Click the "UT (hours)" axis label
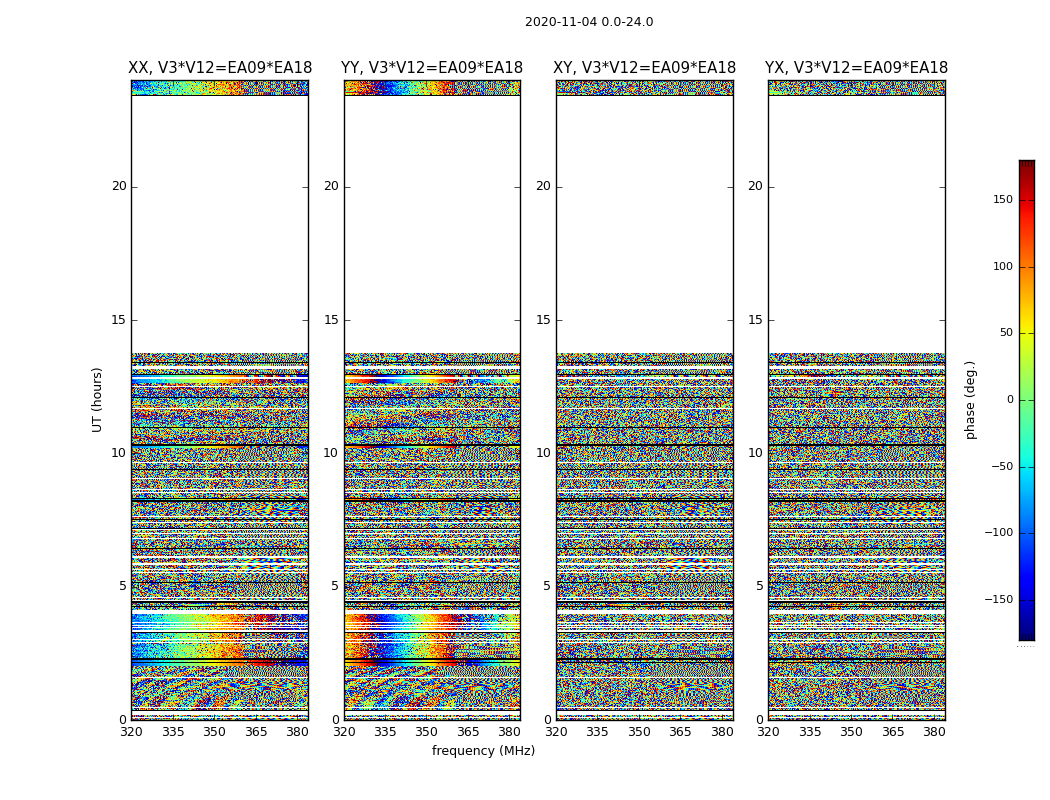 pyautogui.click(x=97, y=400)
